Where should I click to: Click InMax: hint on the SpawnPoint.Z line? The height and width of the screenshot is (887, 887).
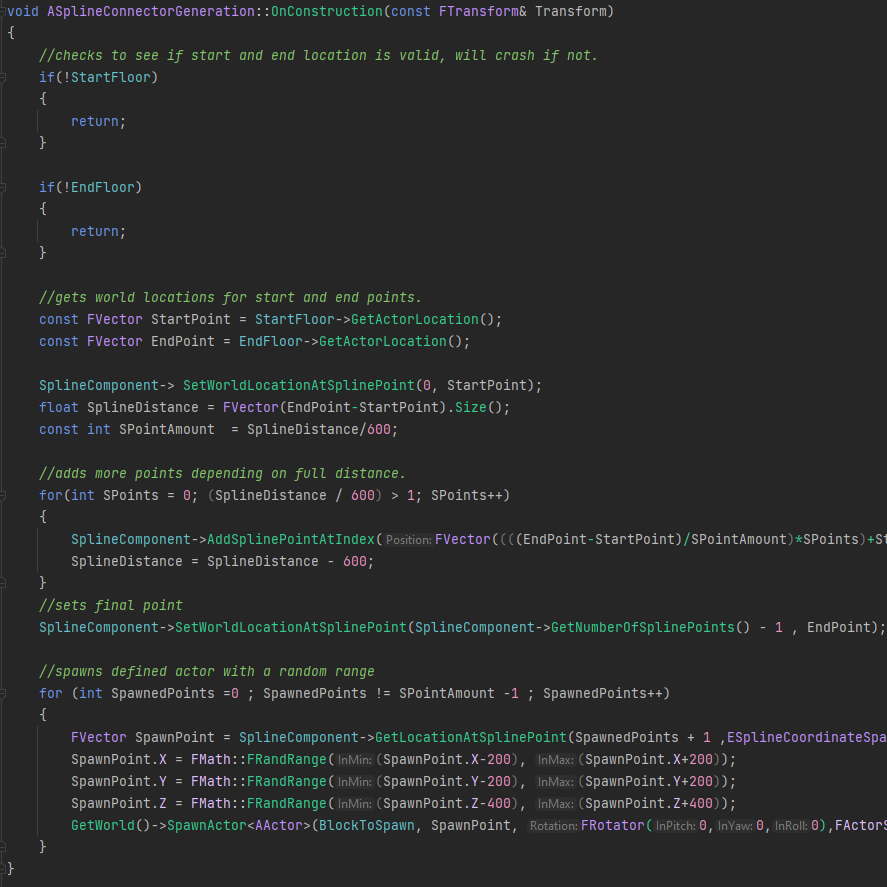click(556, 804)
